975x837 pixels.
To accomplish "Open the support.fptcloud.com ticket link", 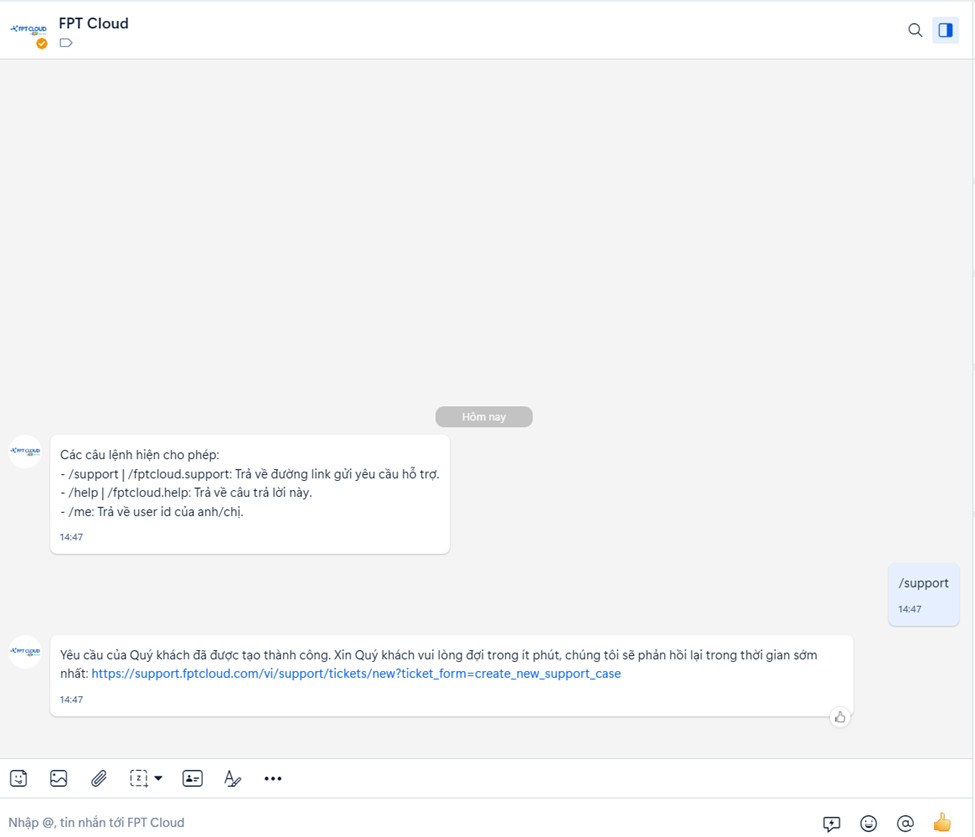I will 356,674.
